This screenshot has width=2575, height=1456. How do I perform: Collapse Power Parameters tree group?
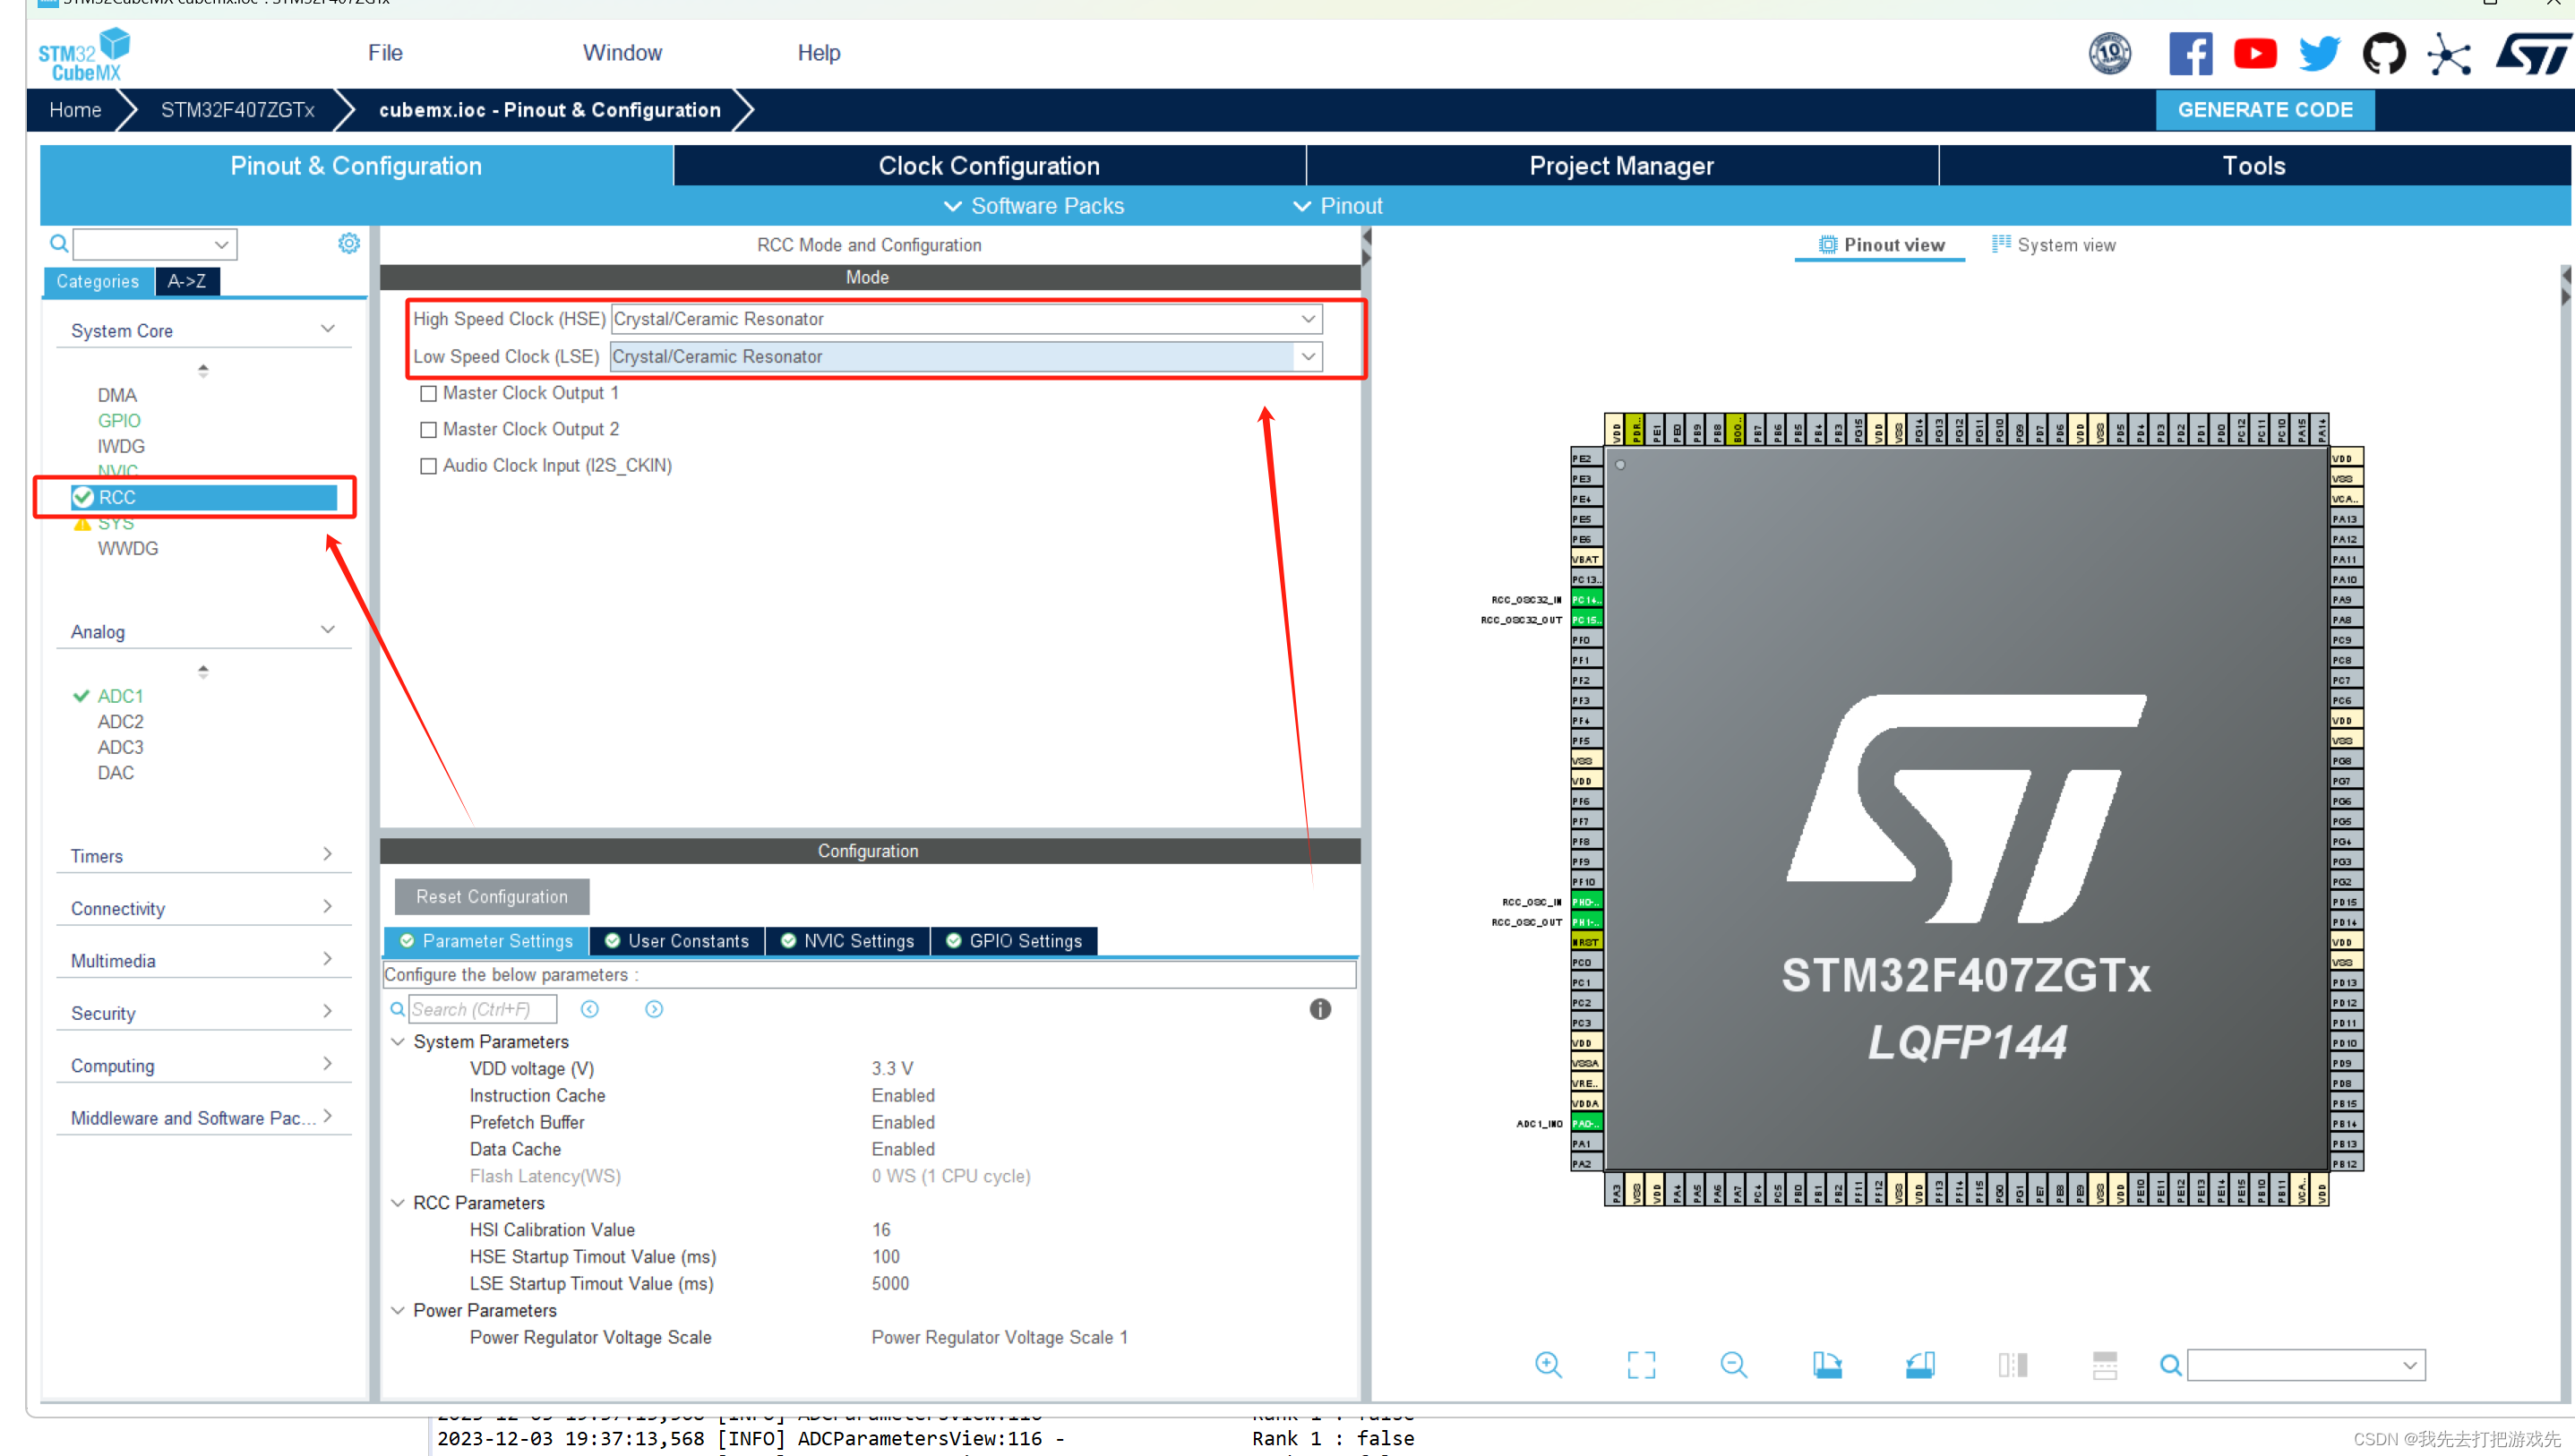397,1310
